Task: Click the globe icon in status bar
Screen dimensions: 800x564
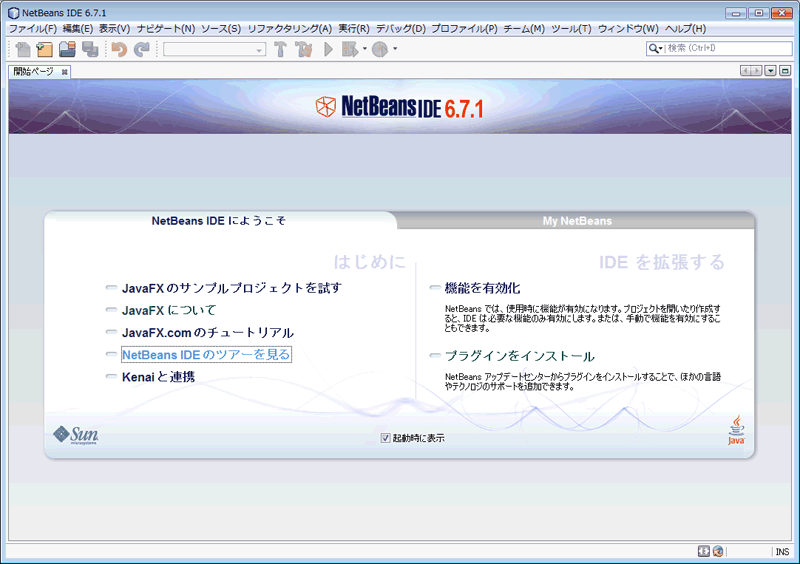Action: point(718,551)
